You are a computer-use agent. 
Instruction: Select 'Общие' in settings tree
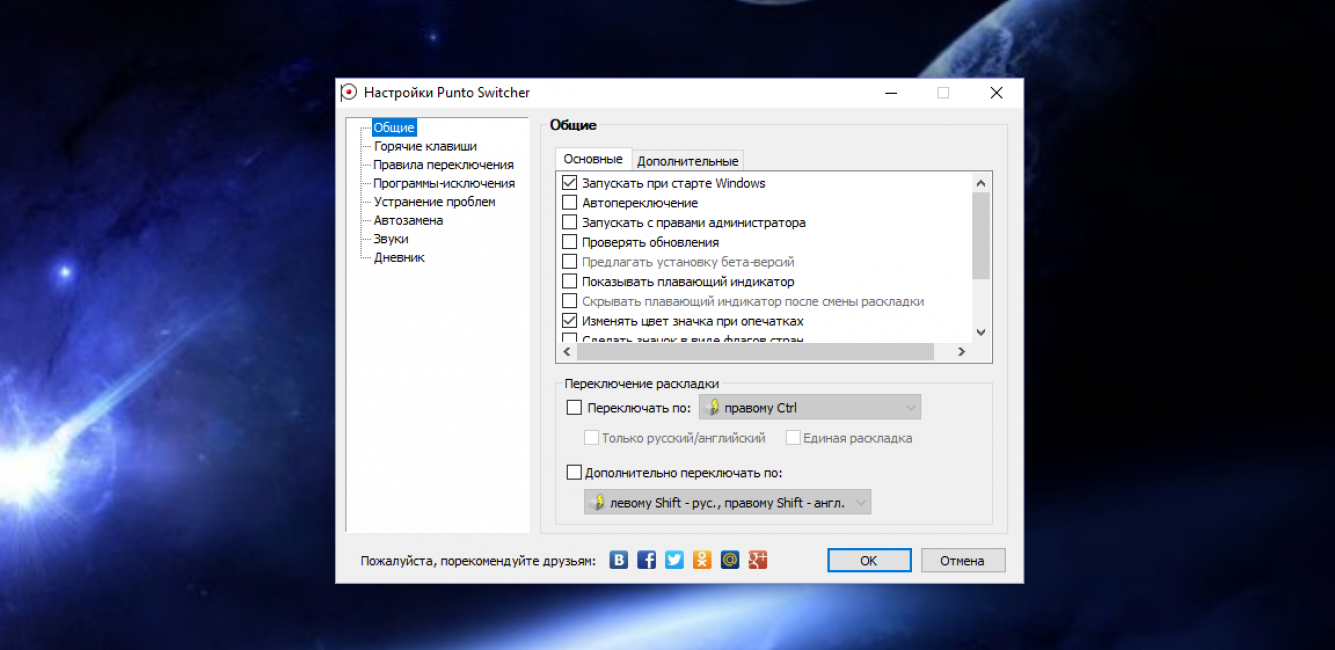point(393,128)
